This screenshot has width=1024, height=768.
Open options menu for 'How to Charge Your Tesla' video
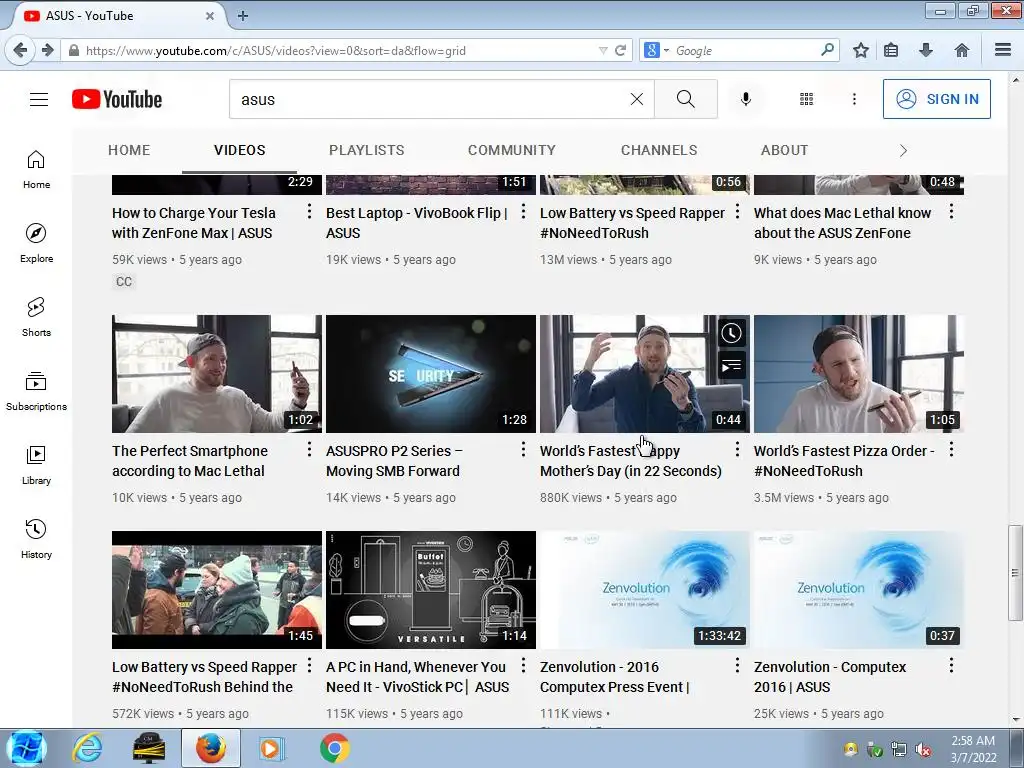pos(309,212)
